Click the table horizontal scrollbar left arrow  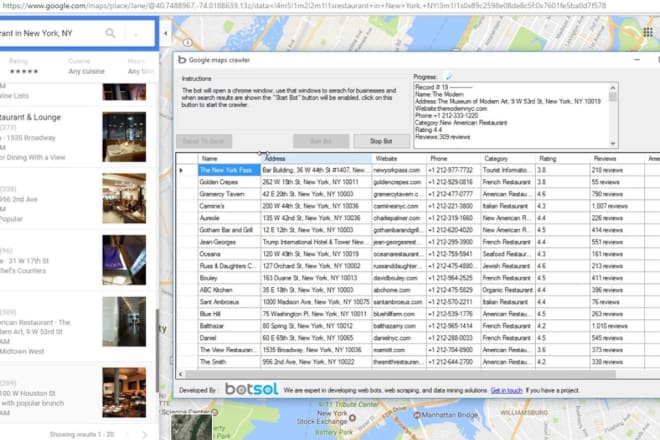point(181,374)
